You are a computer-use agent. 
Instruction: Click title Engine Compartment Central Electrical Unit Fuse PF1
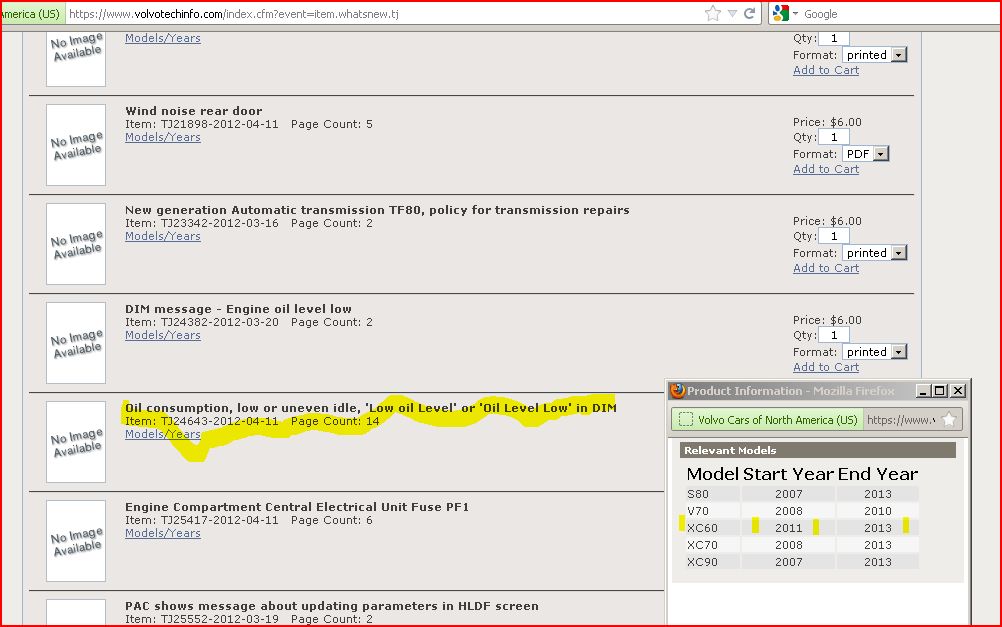[x=297, y=507]
